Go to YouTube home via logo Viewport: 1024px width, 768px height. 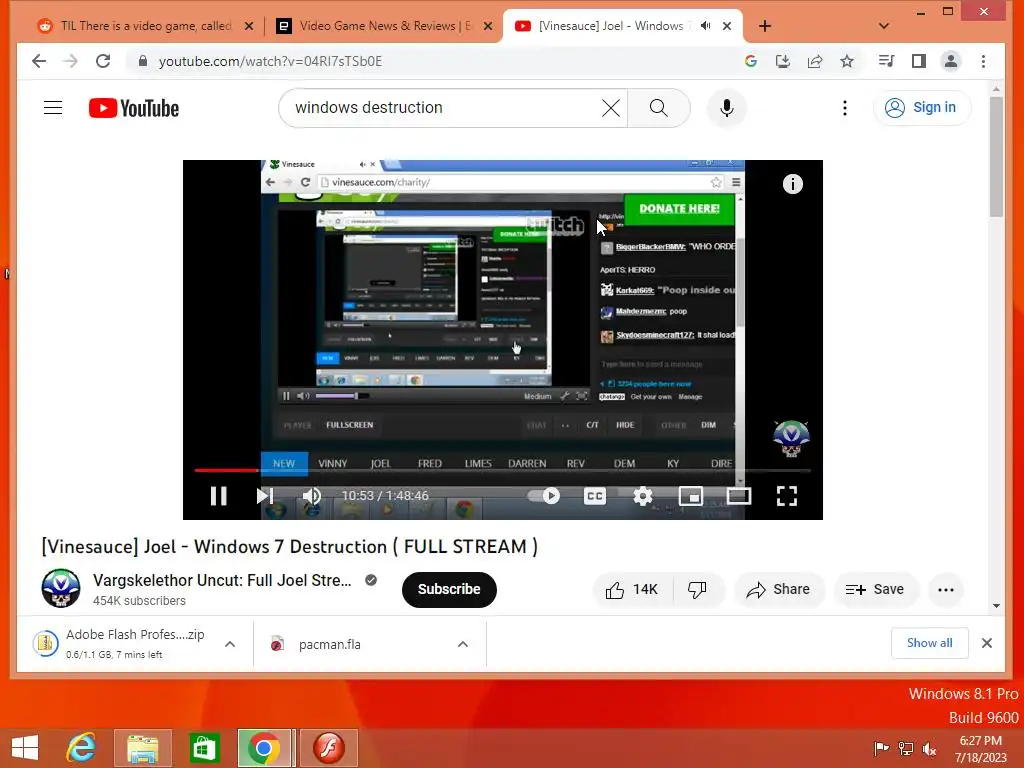pos(134,108)
